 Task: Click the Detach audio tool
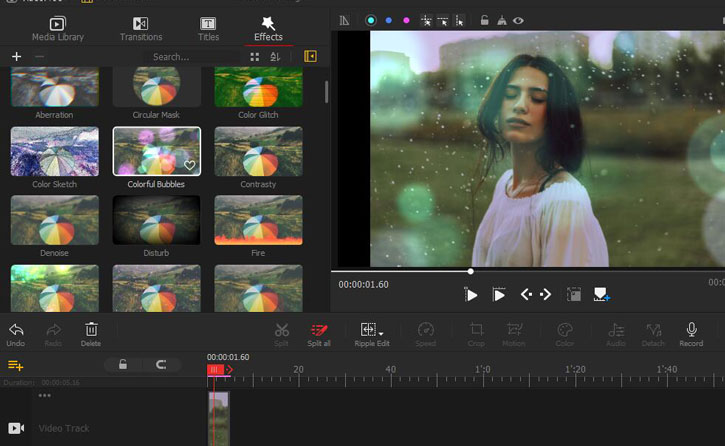(x=653, y=335)
